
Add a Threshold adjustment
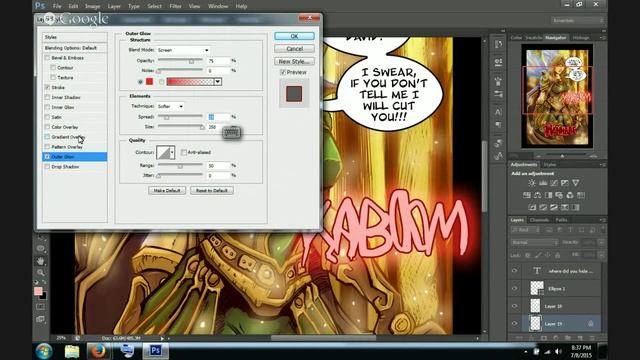pyautogui.click(x=554, y=207)
